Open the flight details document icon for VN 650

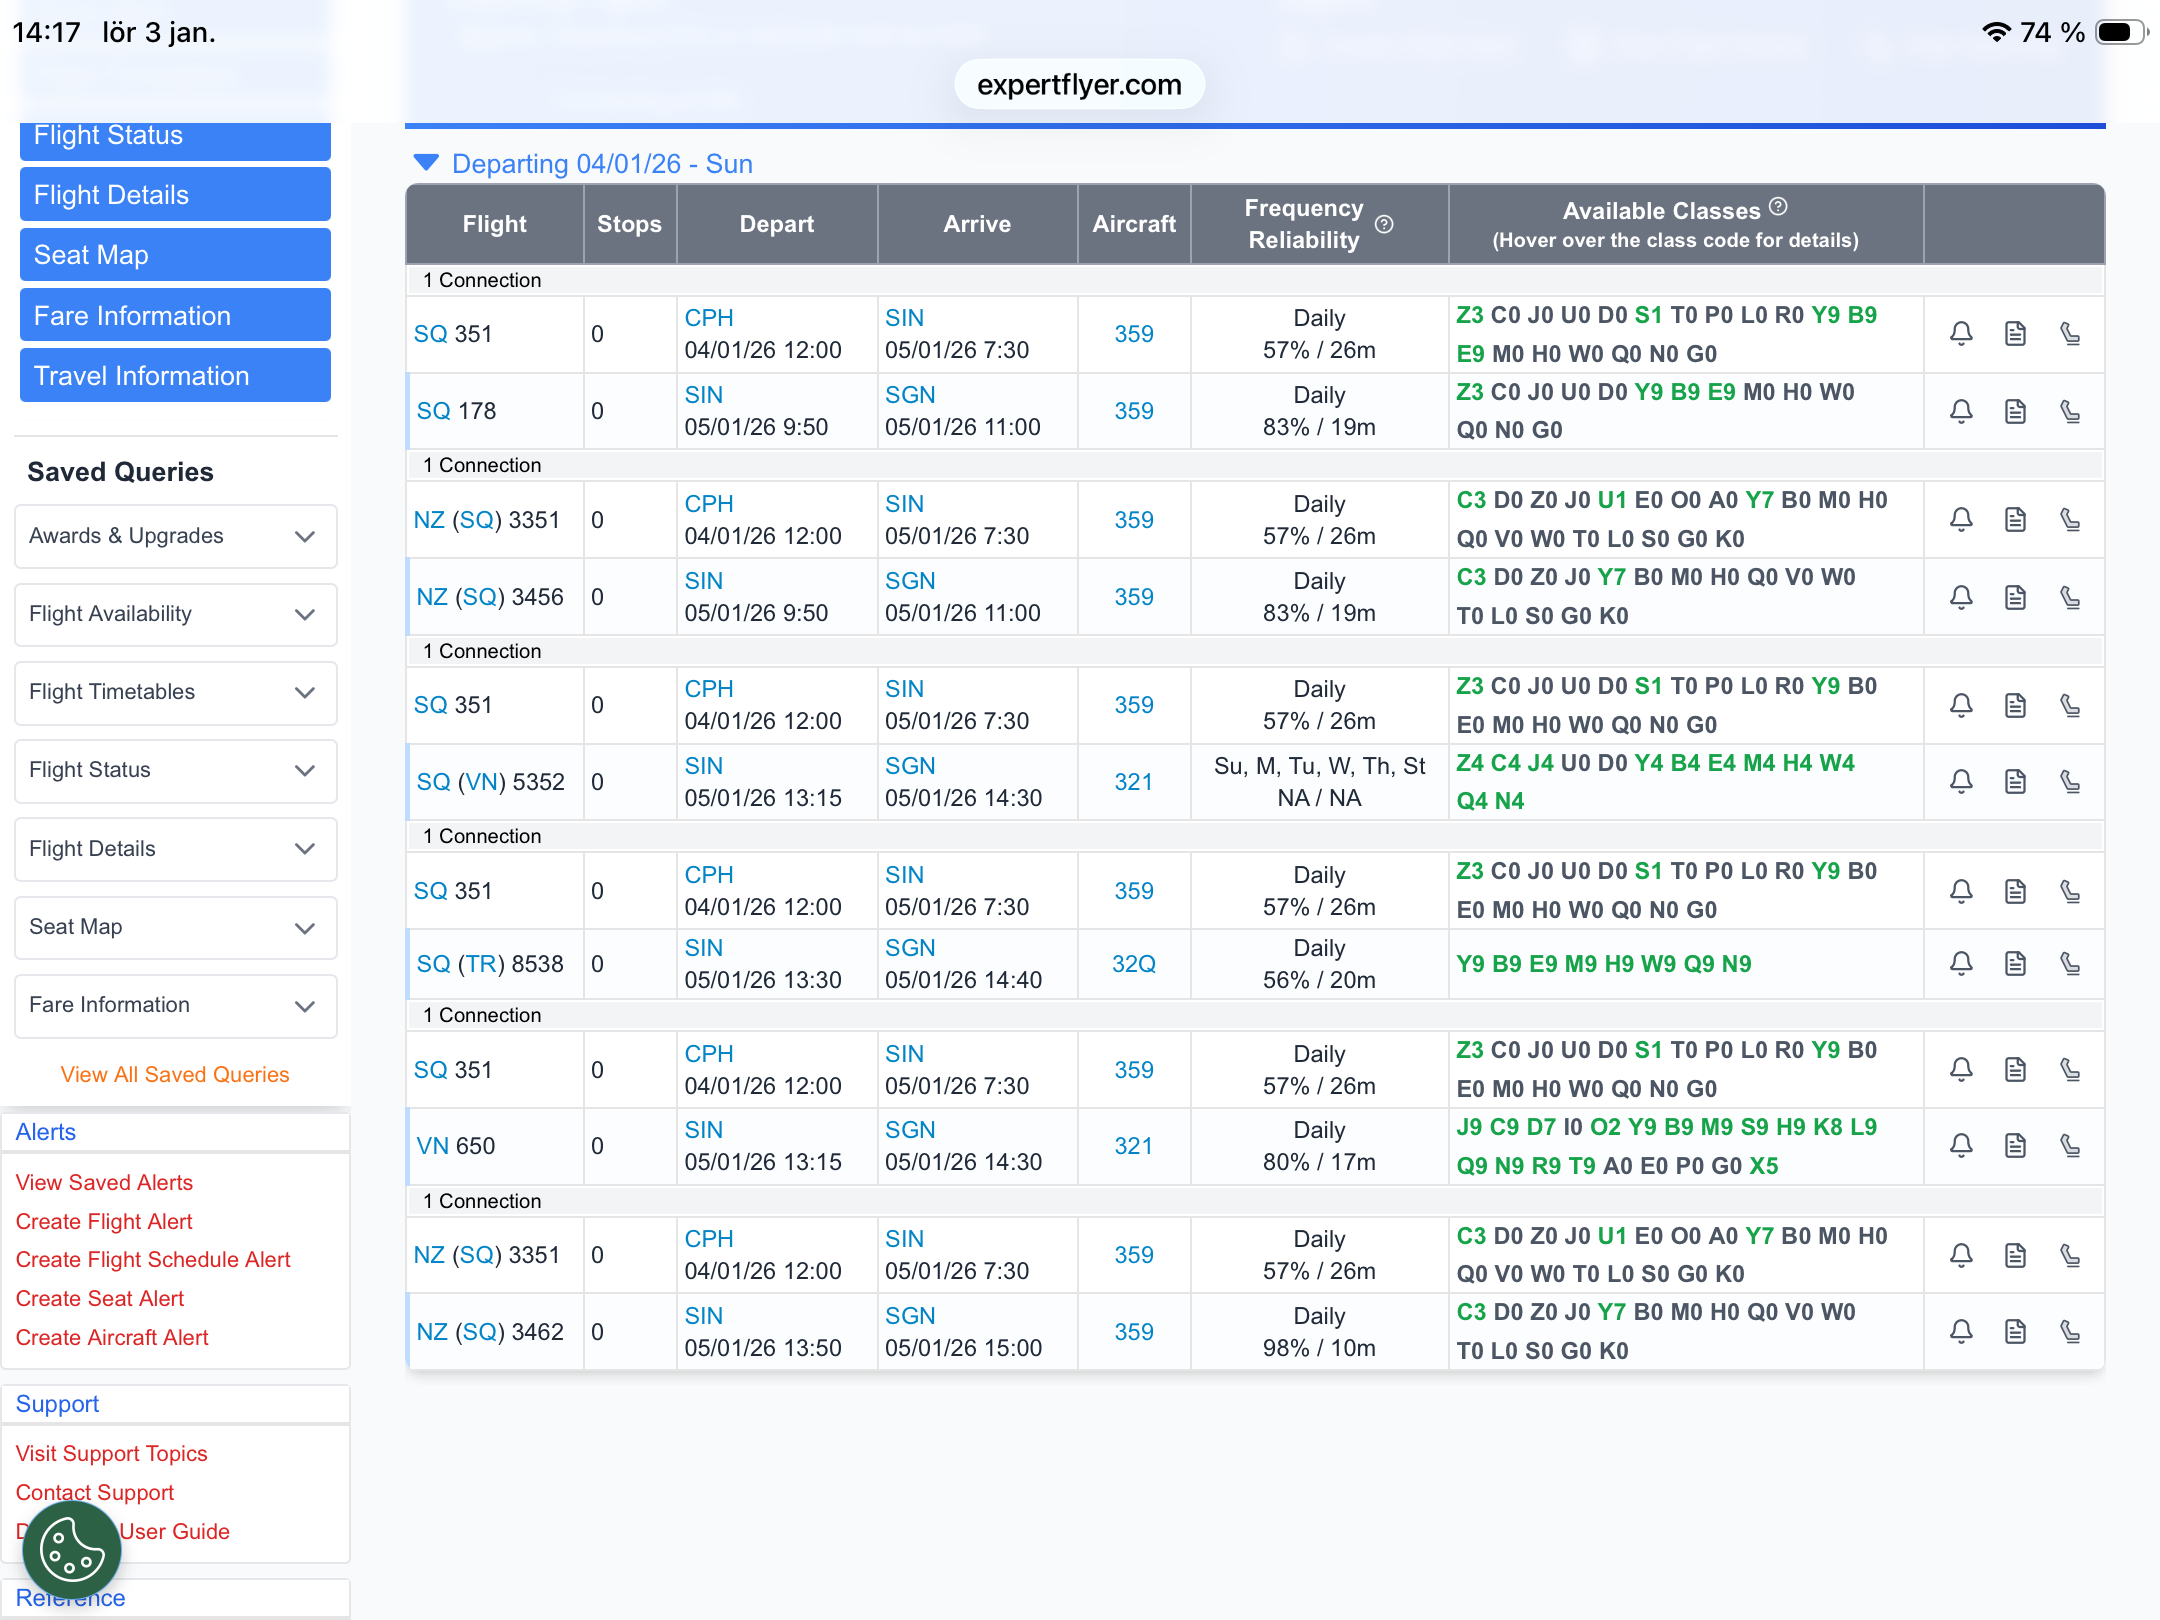(2015, 1146)
